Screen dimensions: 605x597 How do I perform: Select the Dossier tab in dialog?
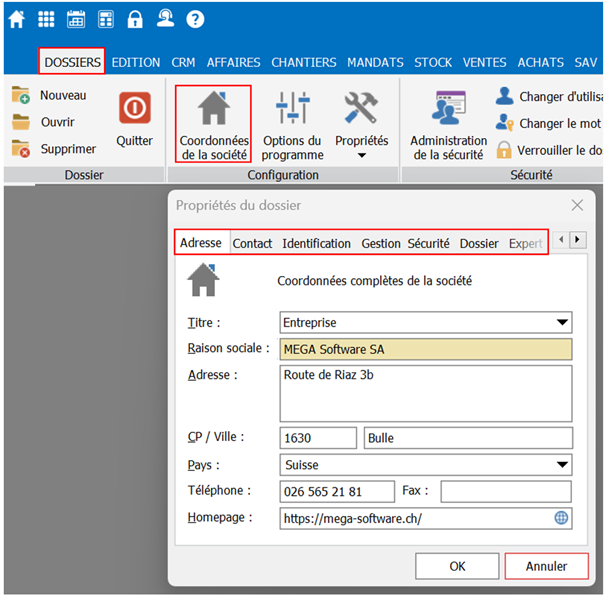pyautogui.click(x=479, y=244)
